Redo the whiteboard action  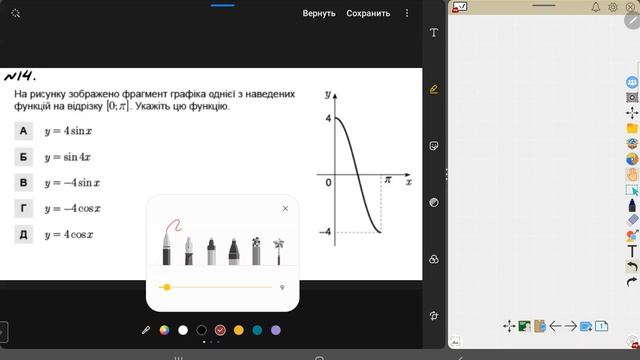click(632, 282)
